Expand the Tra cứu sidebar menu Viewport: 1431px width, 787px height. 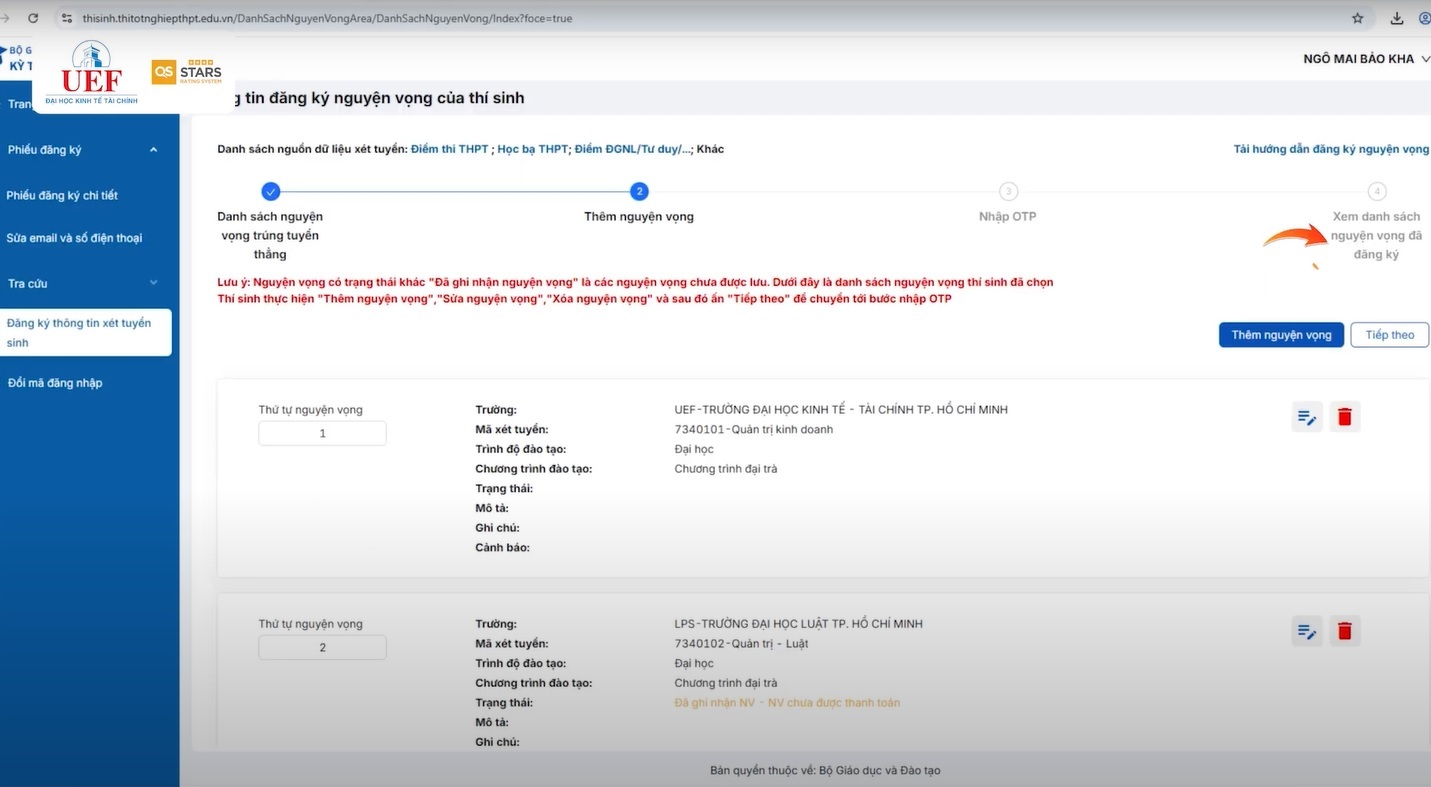coord(153,283)
